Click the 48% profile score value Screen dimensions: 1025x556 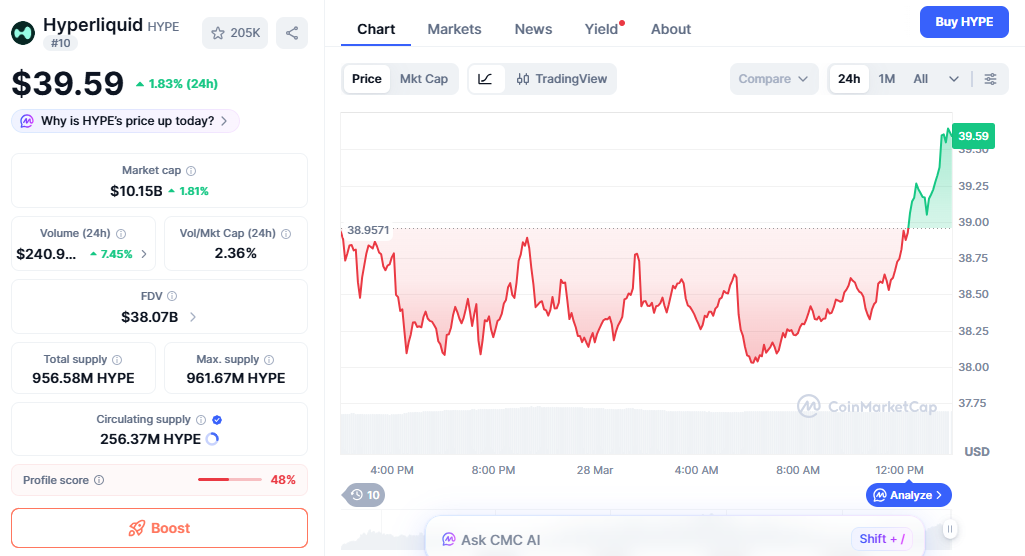283,480
